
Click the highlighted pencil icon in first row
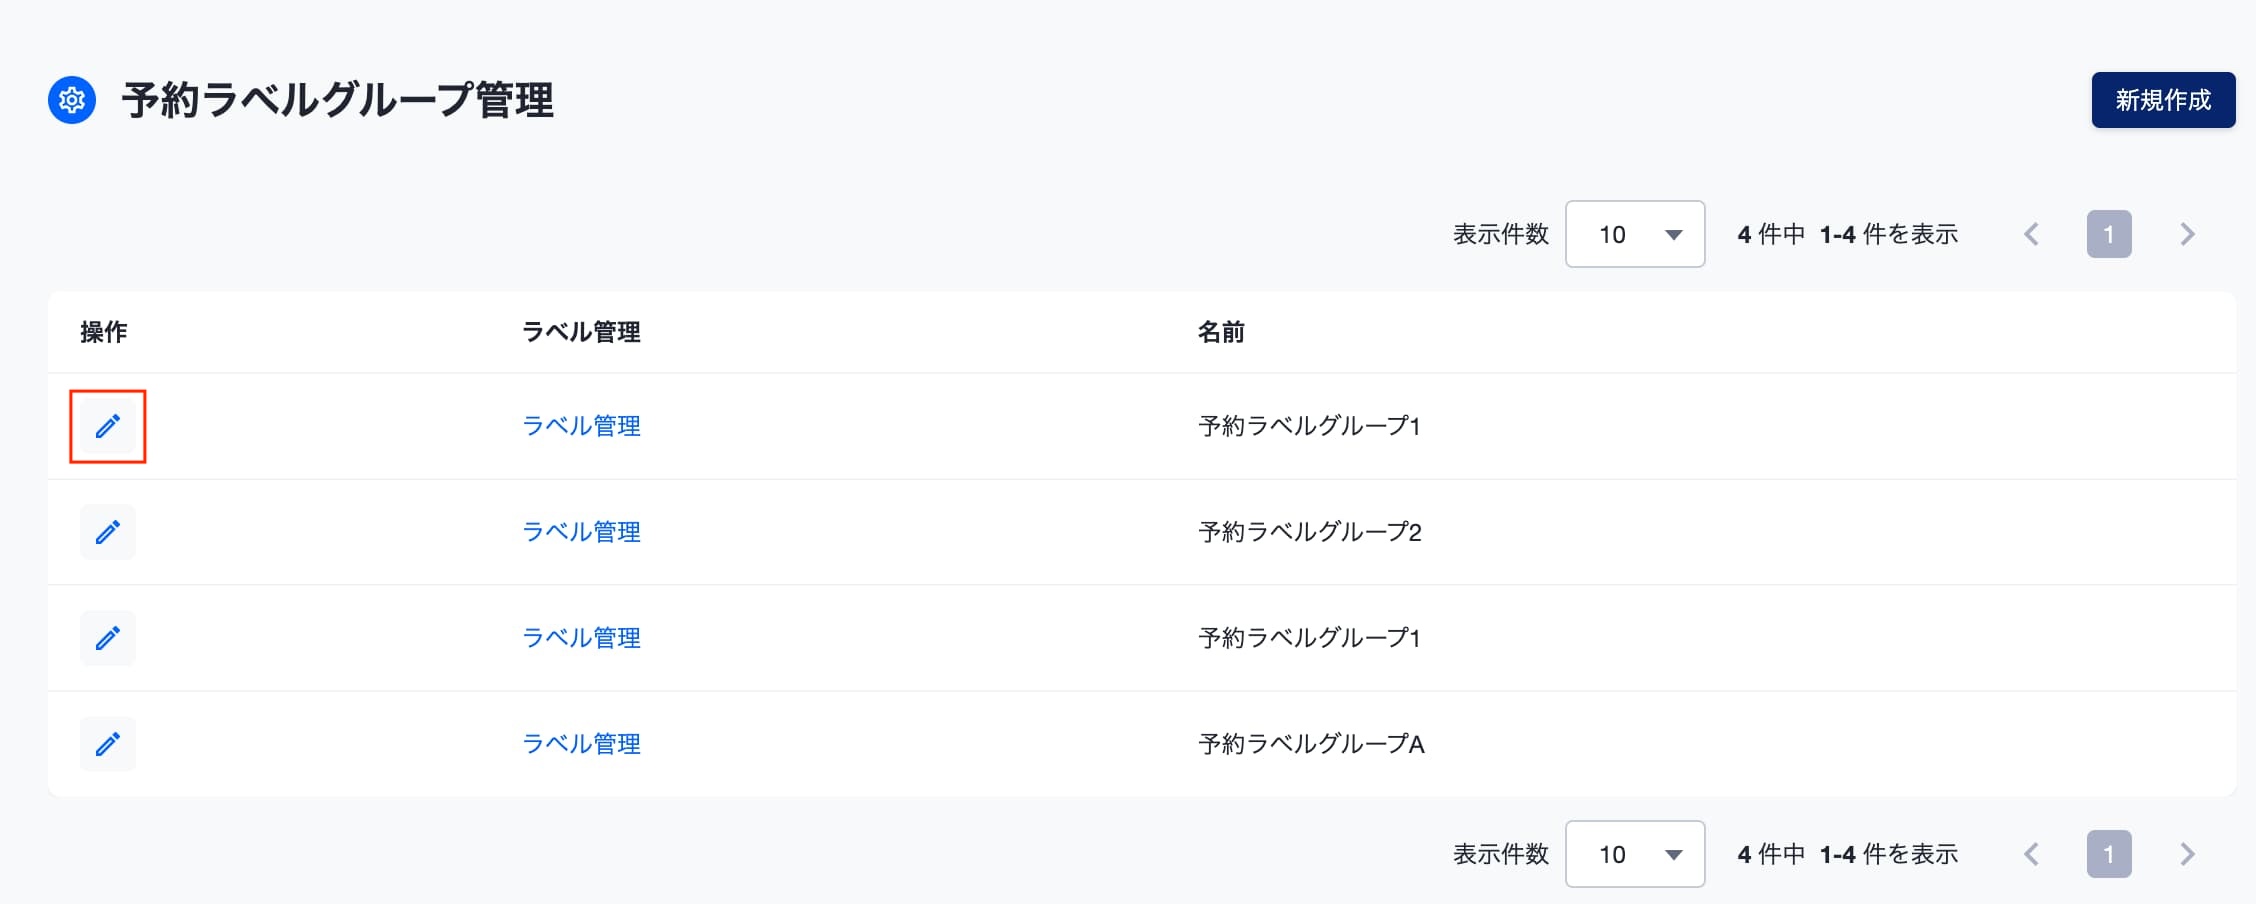coord(108,426)
